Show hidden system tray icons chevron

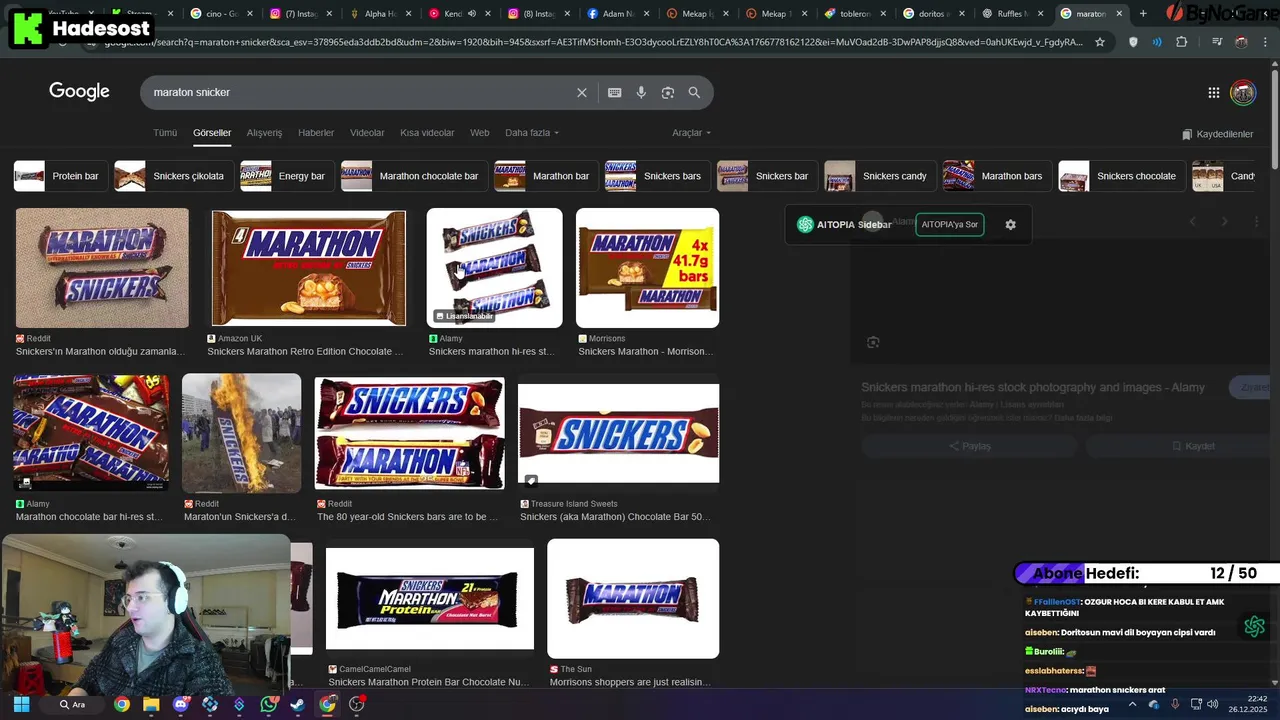(1132, 704)
